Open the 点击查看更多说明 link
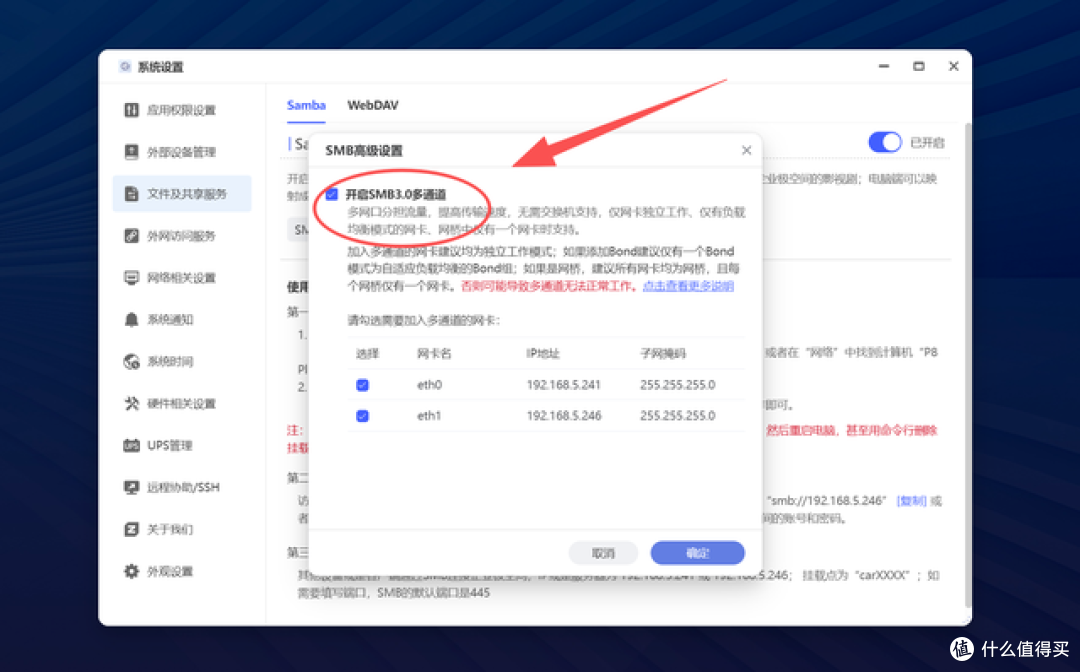This screenshot has height=672, width=1080. (688, 286)
